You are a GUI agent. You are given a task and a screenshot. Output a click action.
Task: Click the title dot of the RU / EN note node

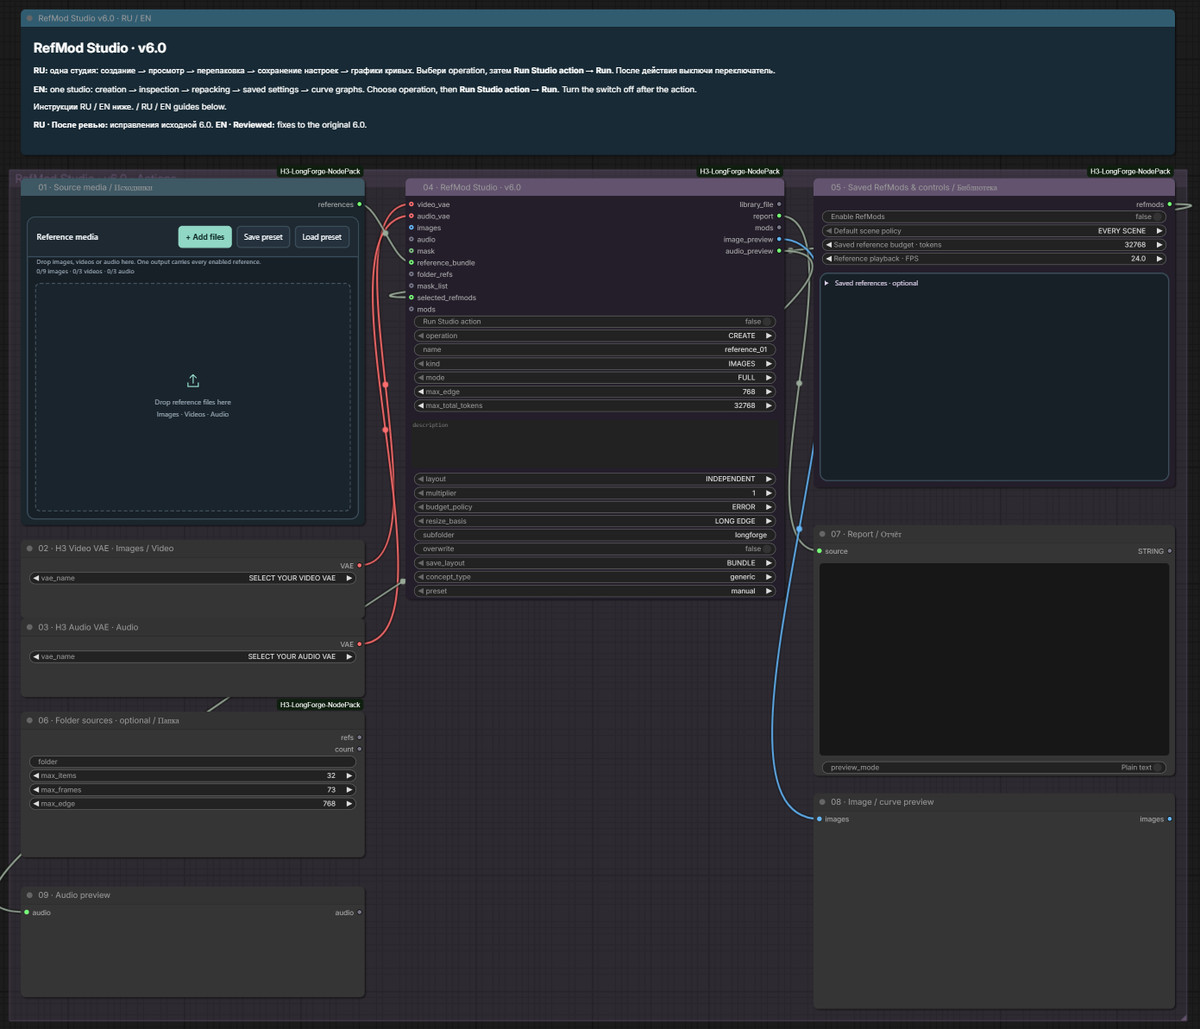(x=30, y=18)
